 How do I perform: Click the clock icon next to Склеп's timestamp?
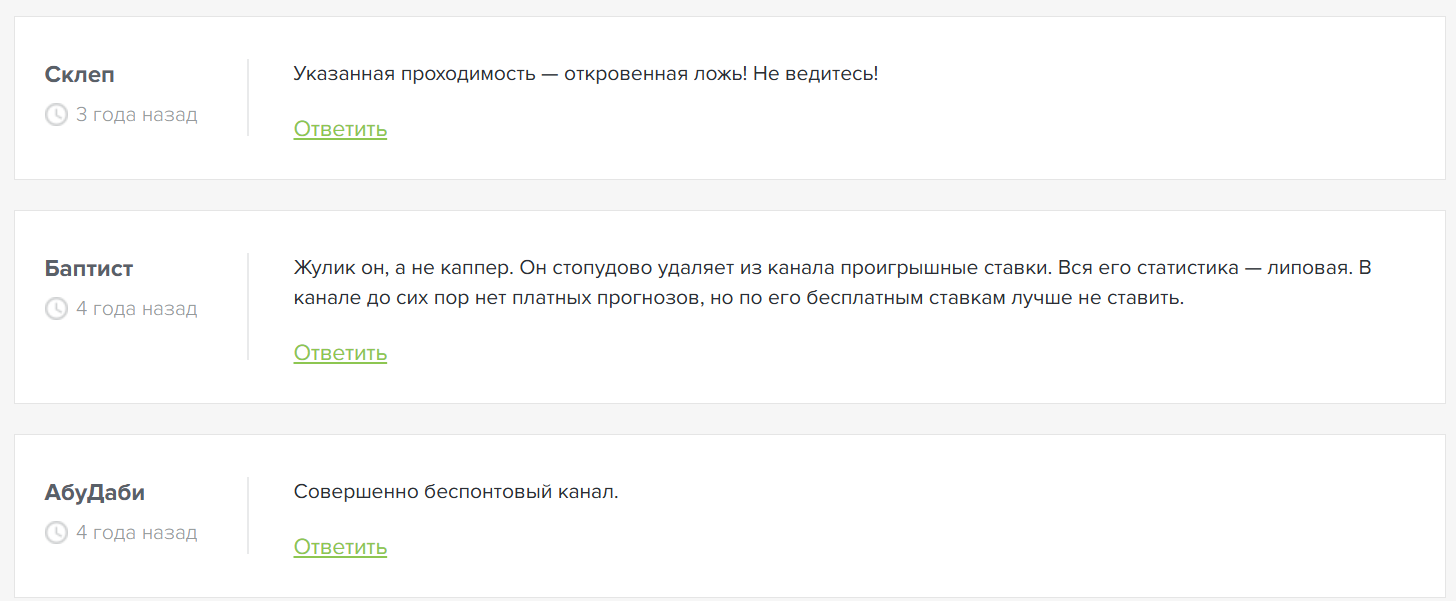click(x=55, y=114)
